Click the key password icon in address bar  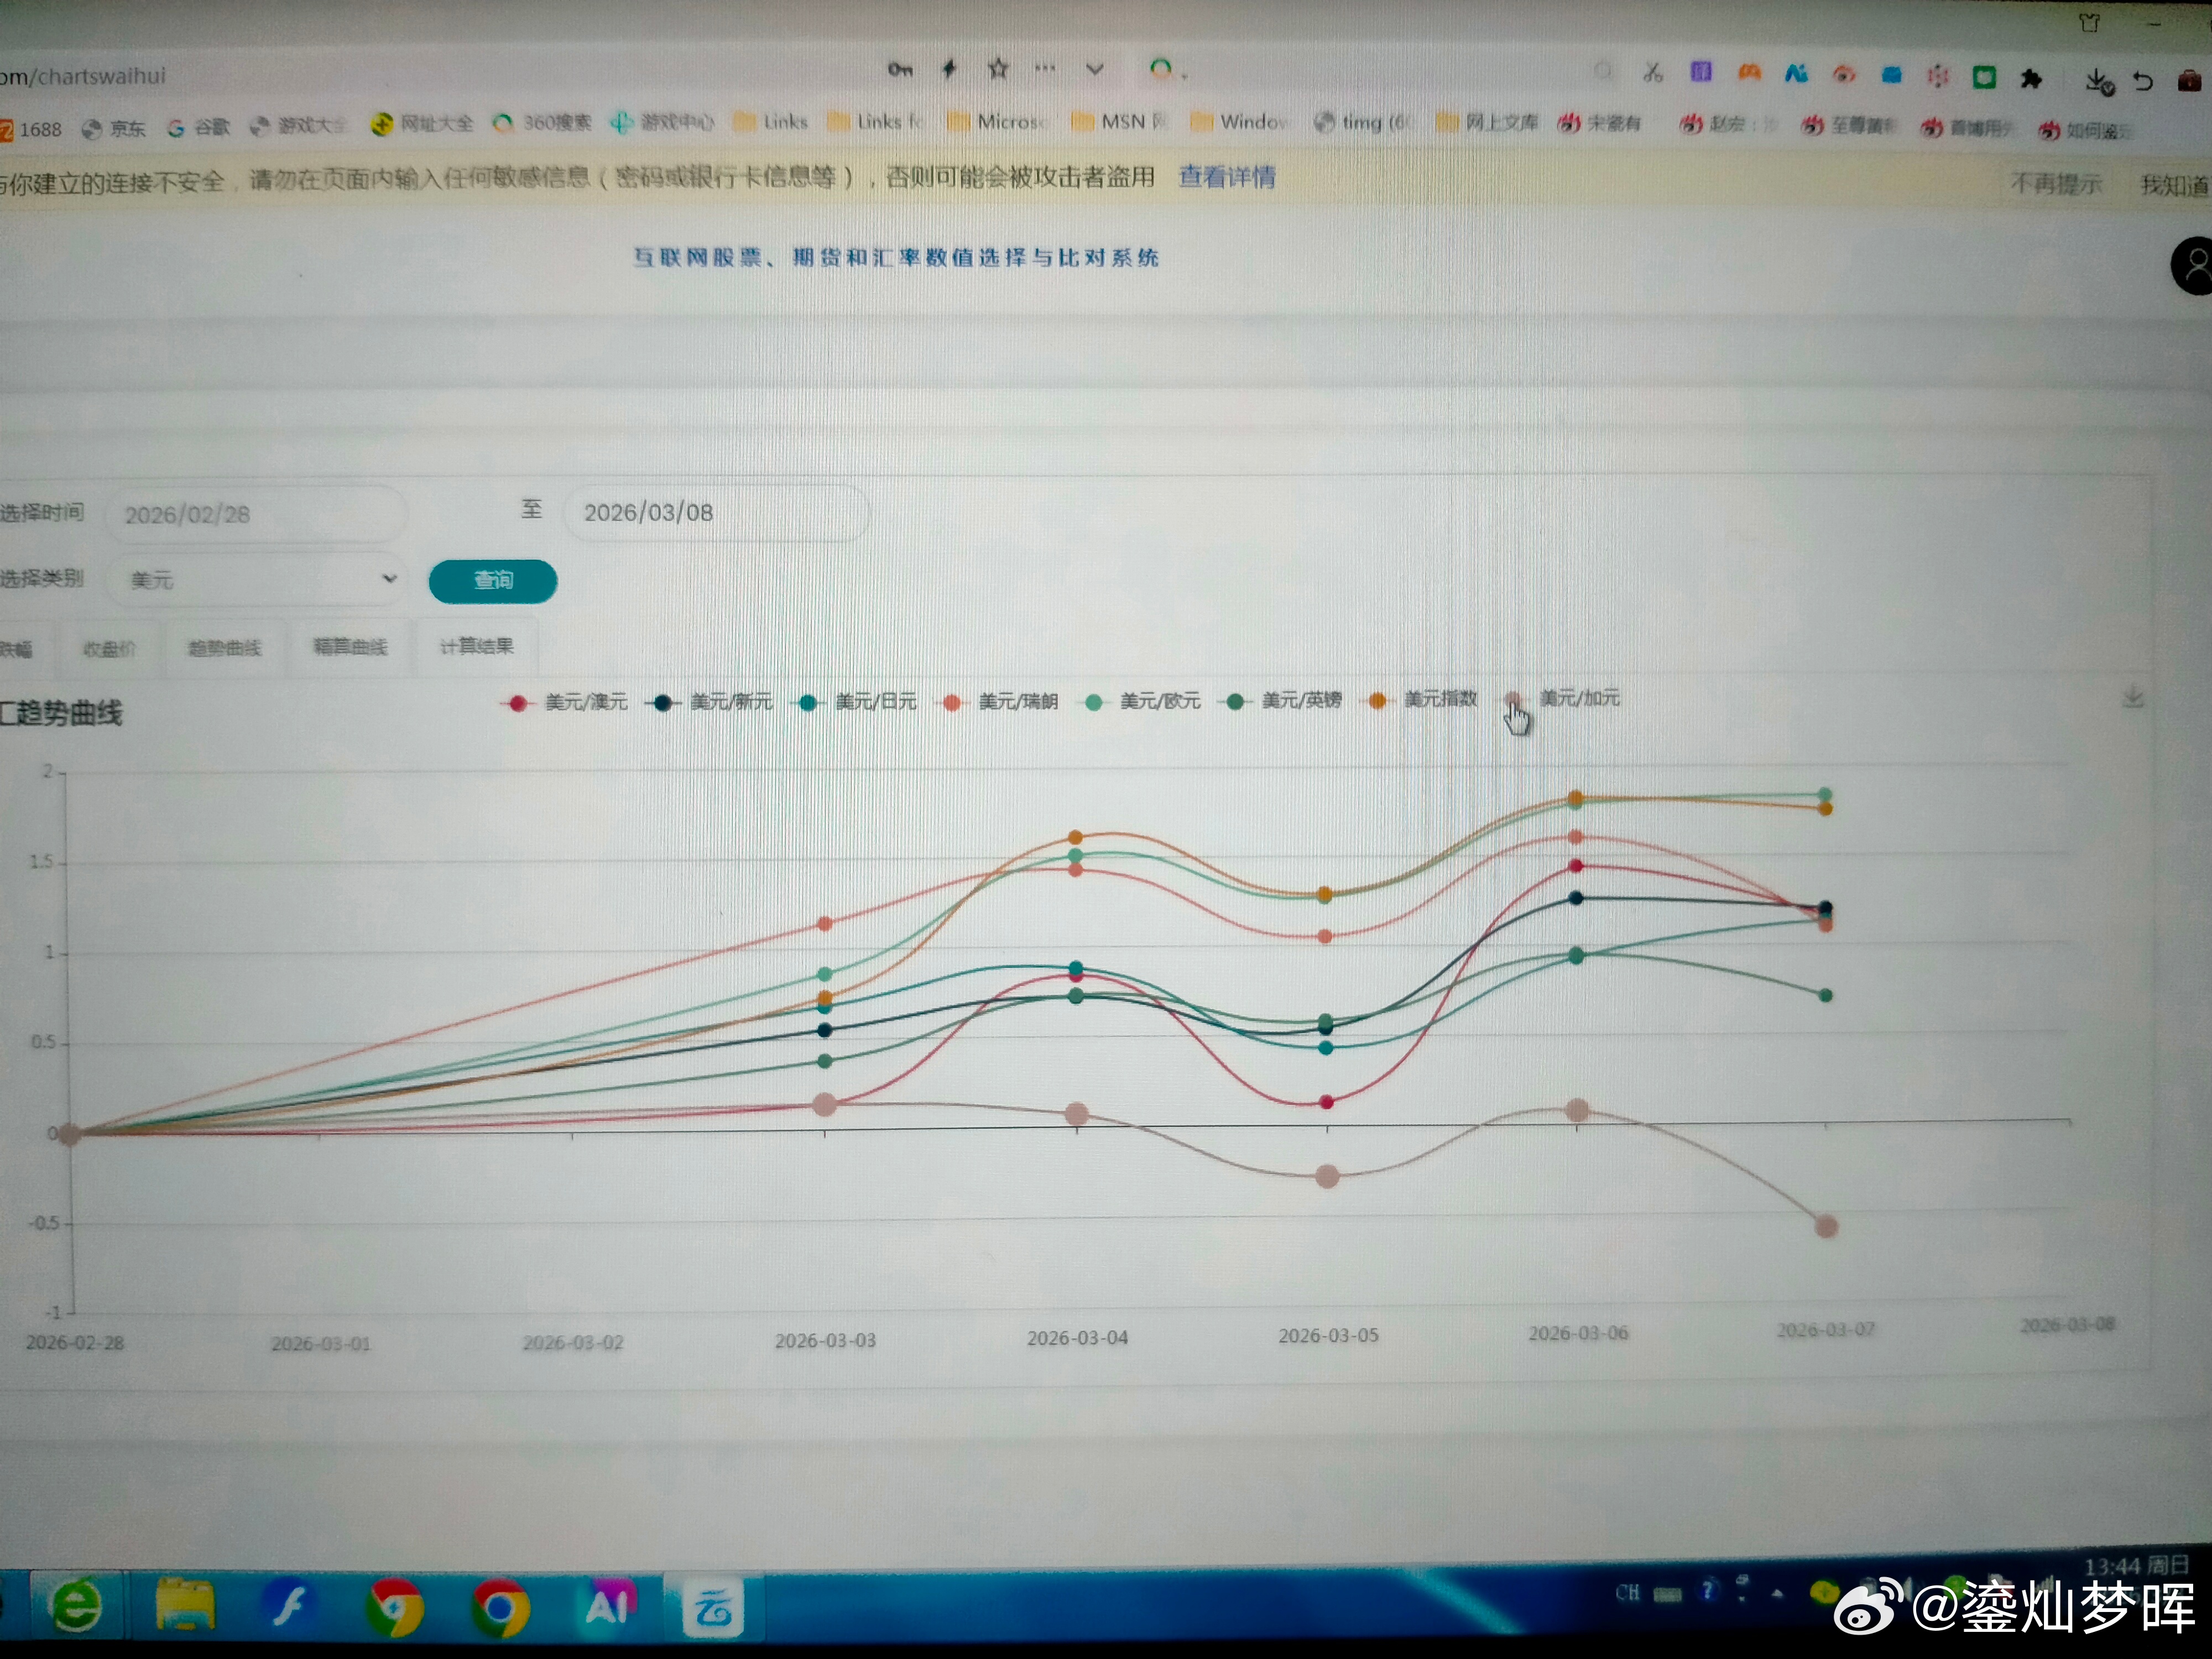(x=899, y=69)
